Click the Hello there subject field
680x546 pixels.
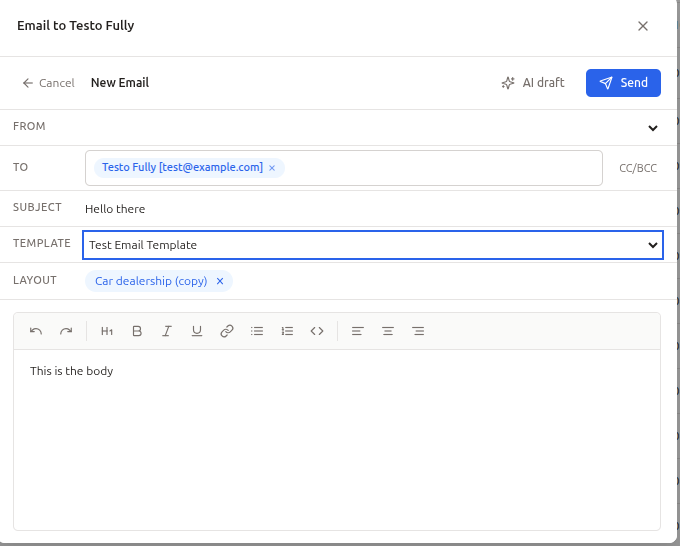click(x=373, y=209)
